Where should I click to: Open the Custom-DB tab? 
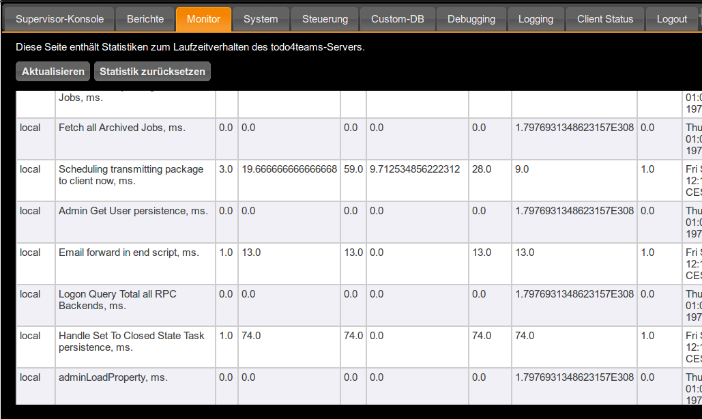[398, 19]
